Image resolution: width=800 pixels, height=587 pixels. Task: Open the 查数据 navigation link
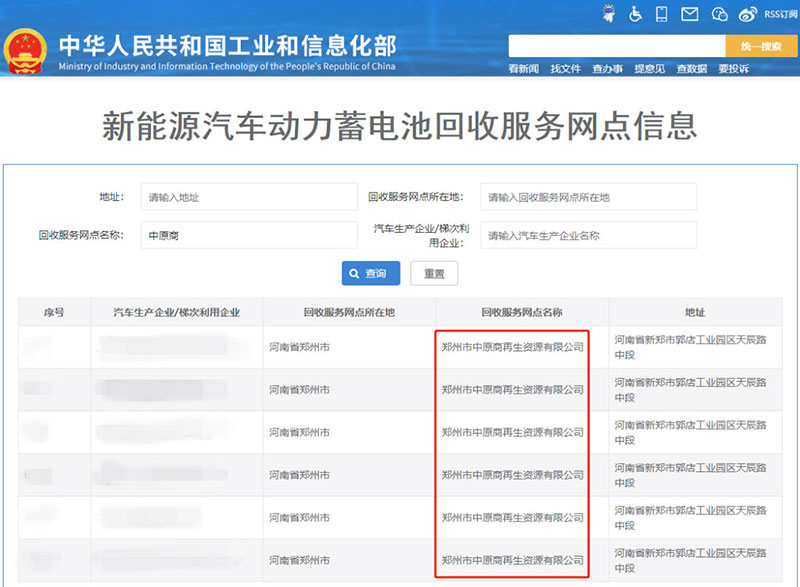pos(692,69)
